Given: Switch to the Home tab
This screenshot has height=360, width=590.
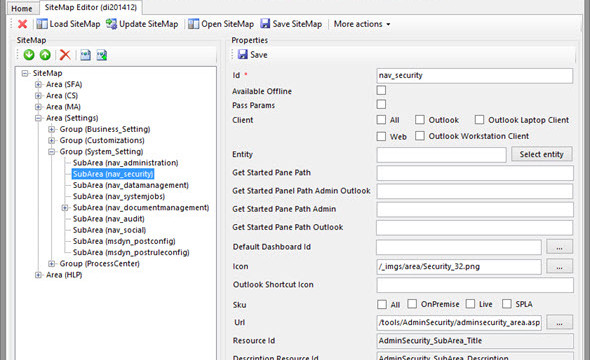Looking at the screenshot, I should (x=21, y=8).
